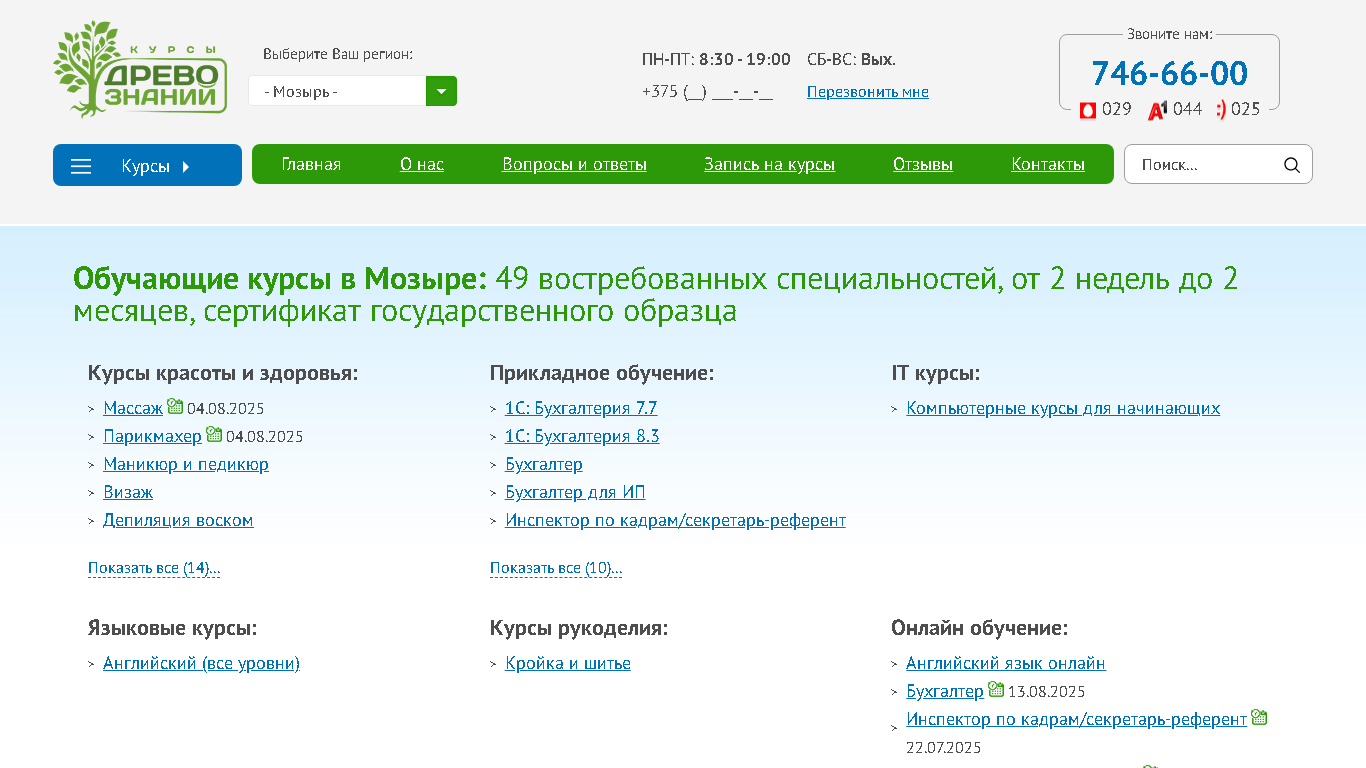Open the Визаж course link
The image size is (1366, 768).
(x=128, y=492)
